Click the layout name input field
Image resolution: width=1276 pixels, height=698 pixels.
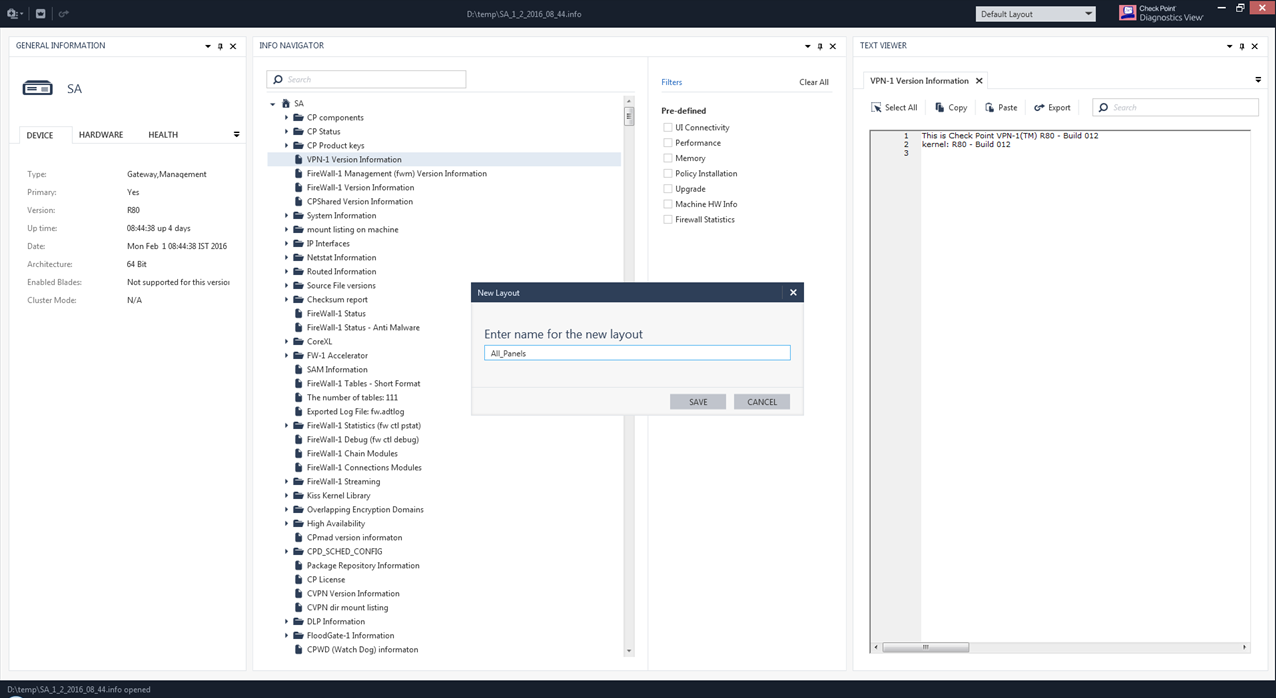[637, 354]
